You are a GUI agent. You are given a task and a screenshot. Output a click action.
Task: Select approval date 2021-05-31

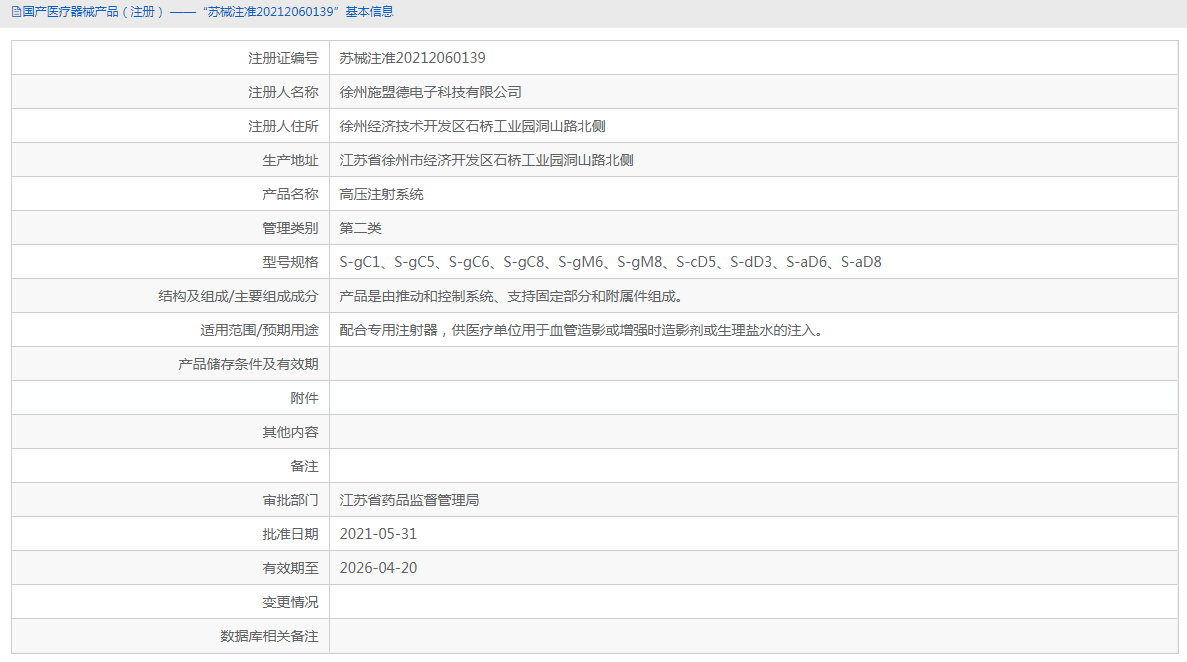[x=378, y=534]
